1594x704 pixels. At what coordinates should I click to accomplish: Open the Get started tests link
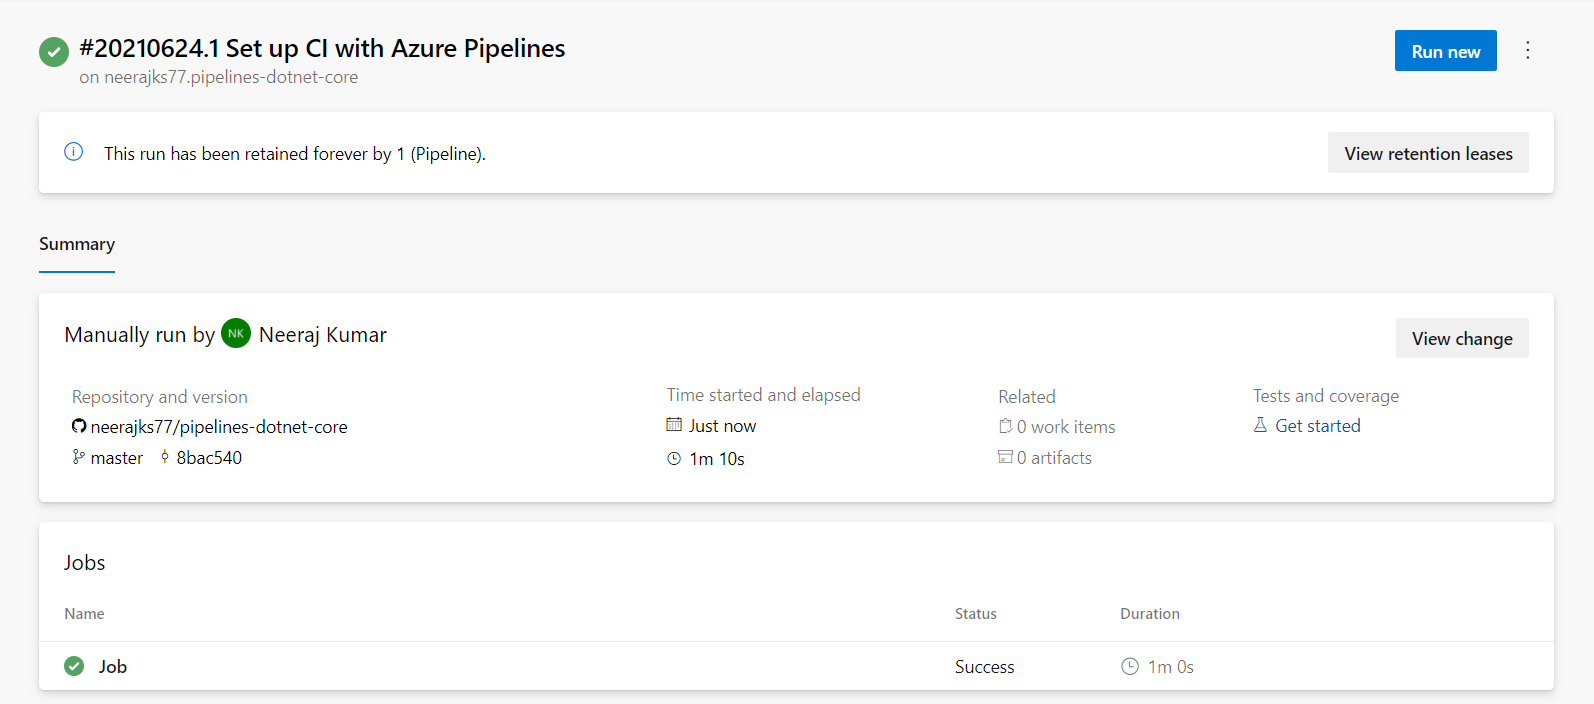tap(1318, 426)
